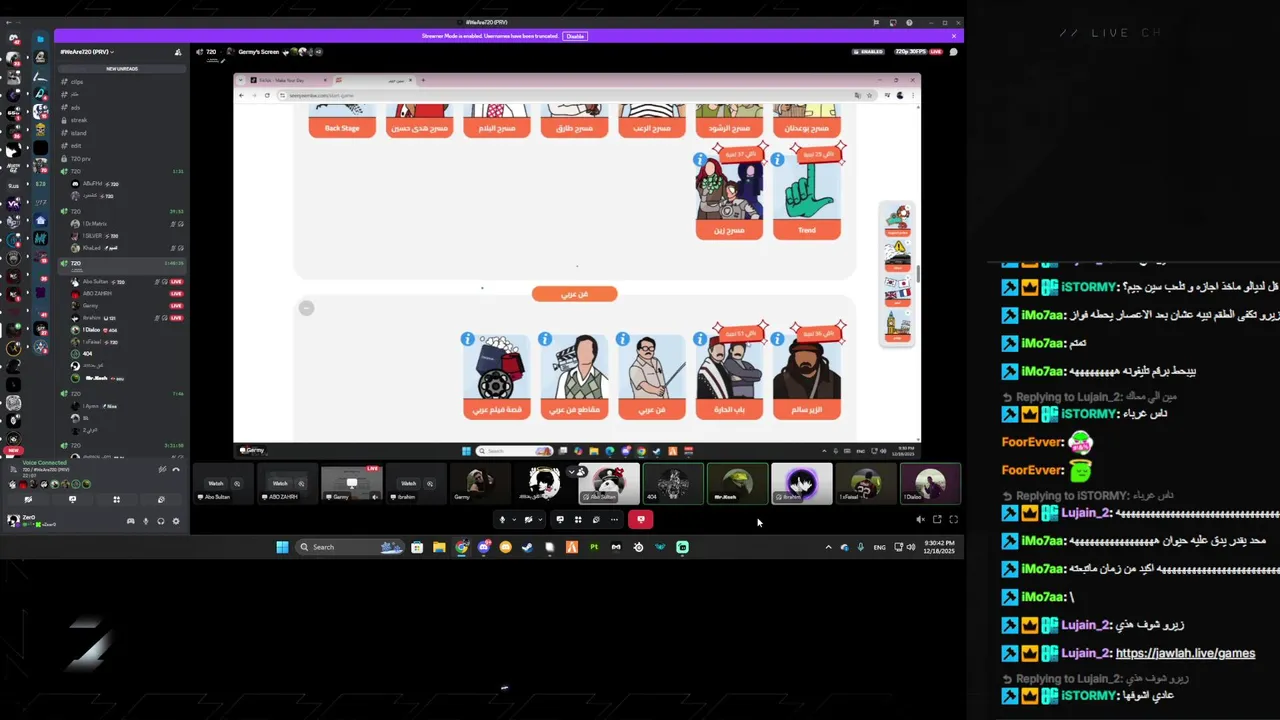
Task: Select the الزير سالم category card
Action: pos(807,375)
